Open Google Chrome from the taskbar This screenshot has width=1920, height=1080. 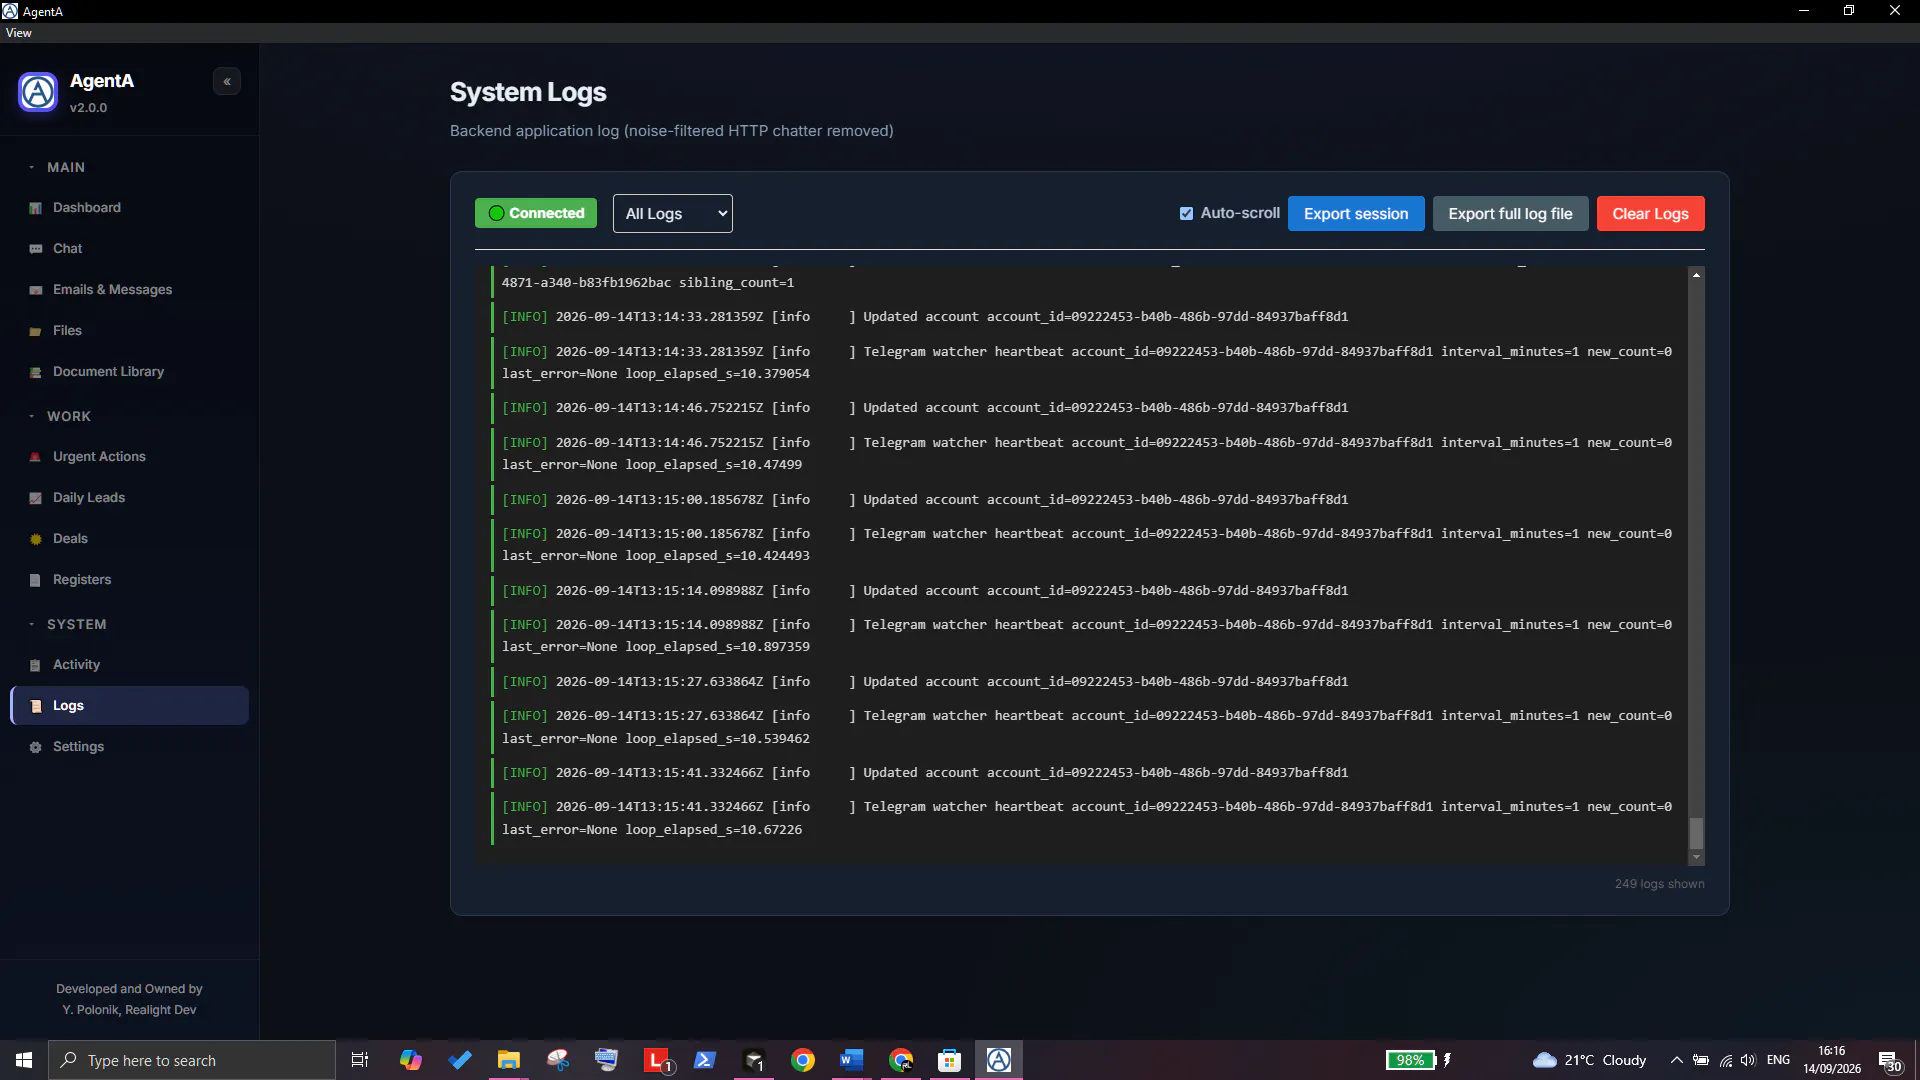(803, 1060)
